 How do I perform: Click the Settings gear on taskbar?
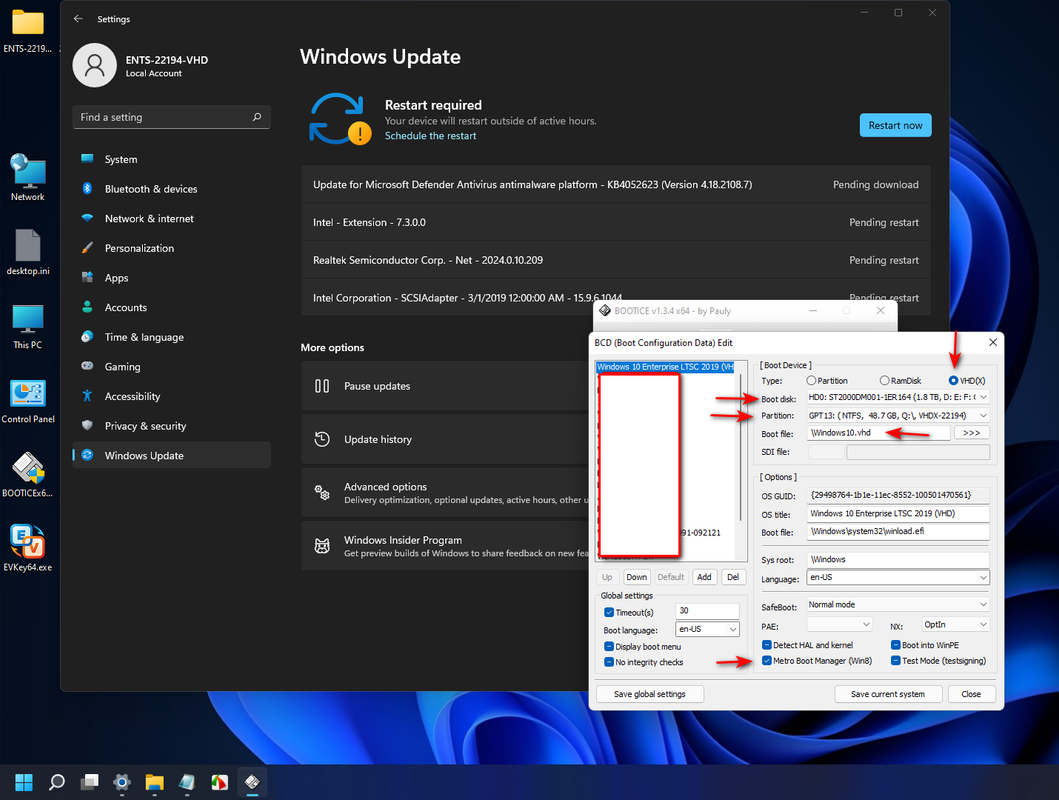coord(122,782)
